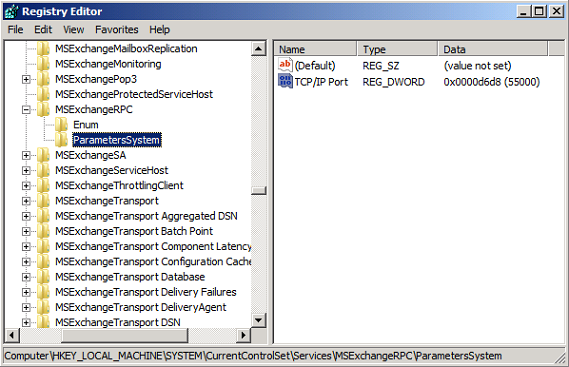Image resolution: width=569 pixels, height=367 pixels.
Task: Click the MSExchangeTransport Aggregated DSN folder icon
Action: click(x=43, y=216)
